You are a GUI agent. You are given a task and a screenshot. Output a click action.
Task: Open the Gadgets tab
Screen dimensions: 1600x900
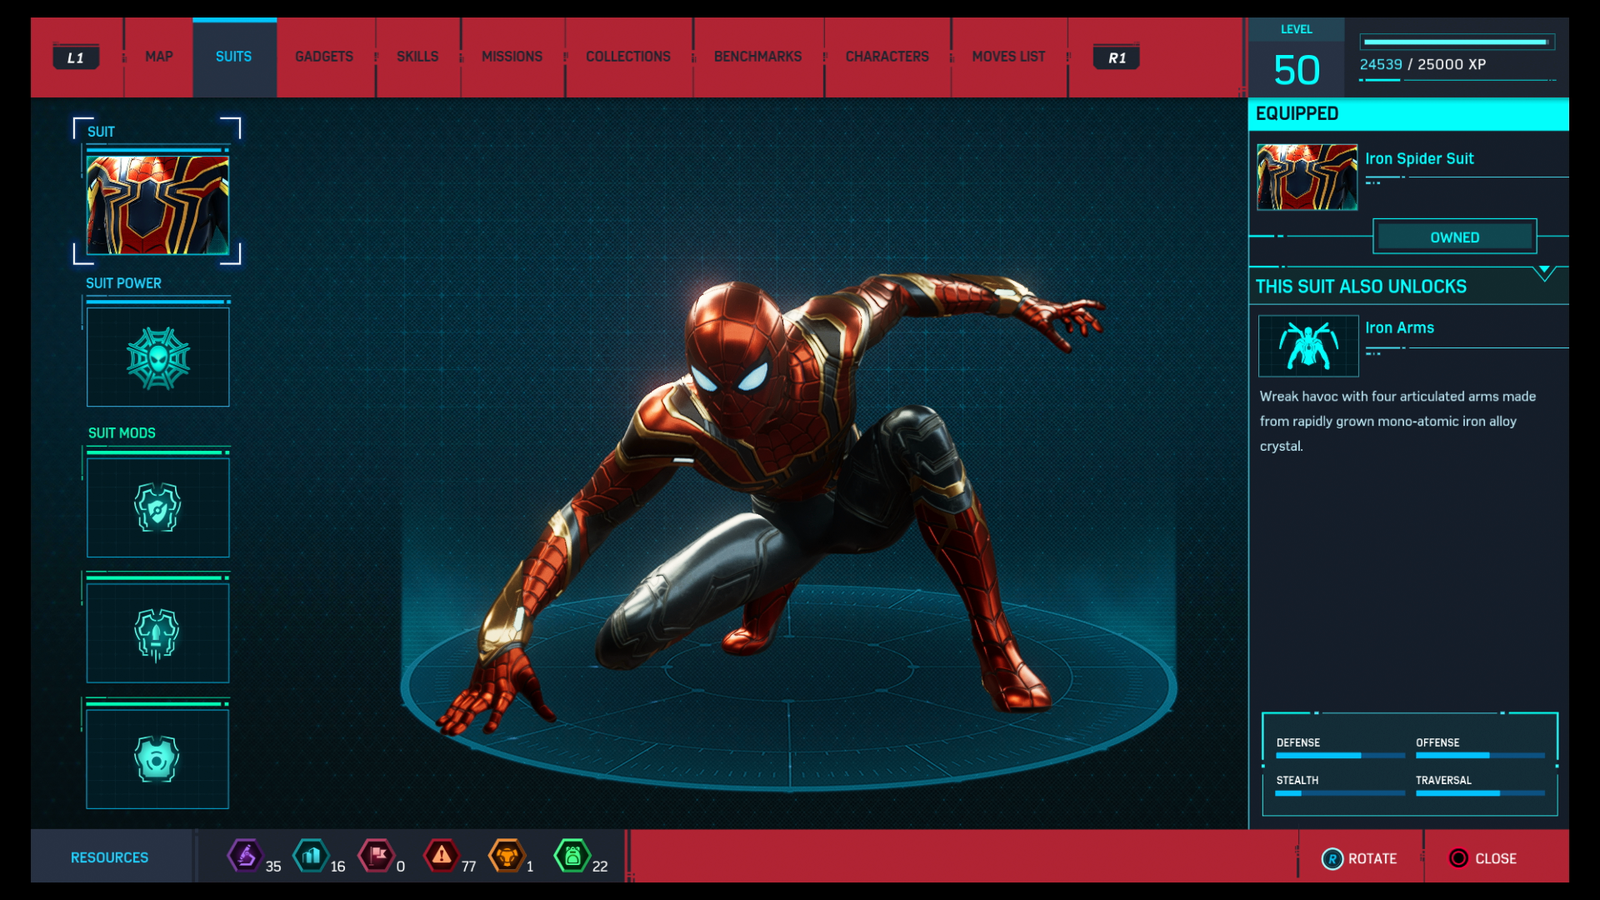pyautogui.click(x=324, y=57)
